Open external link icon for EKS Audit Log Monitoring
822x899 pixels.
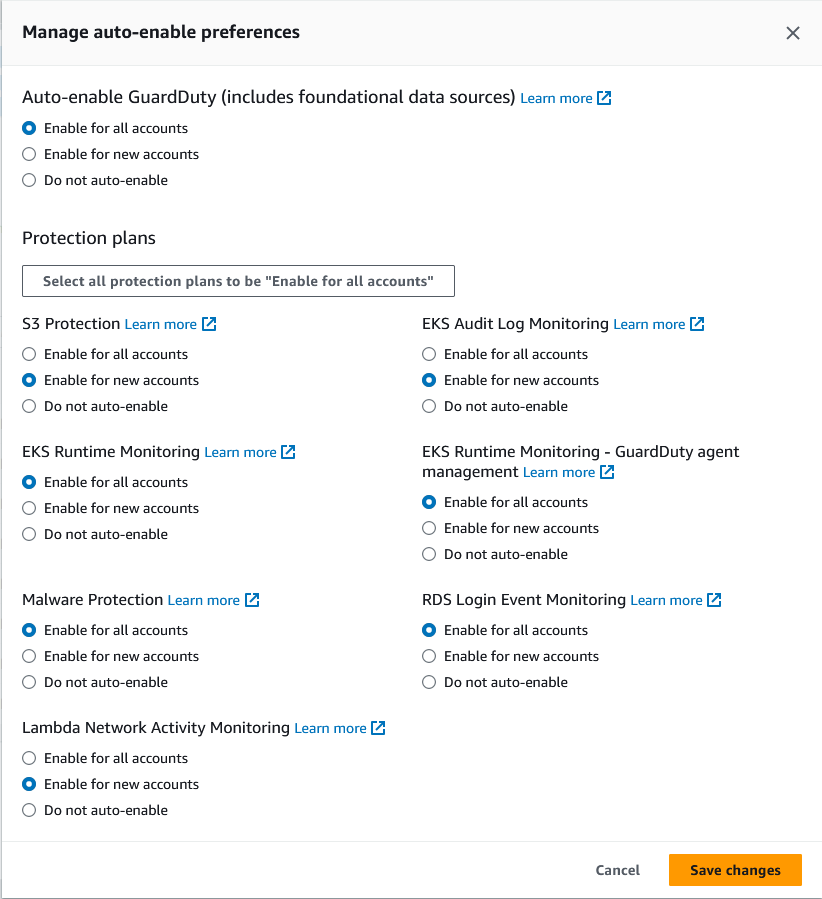[697, 324]
